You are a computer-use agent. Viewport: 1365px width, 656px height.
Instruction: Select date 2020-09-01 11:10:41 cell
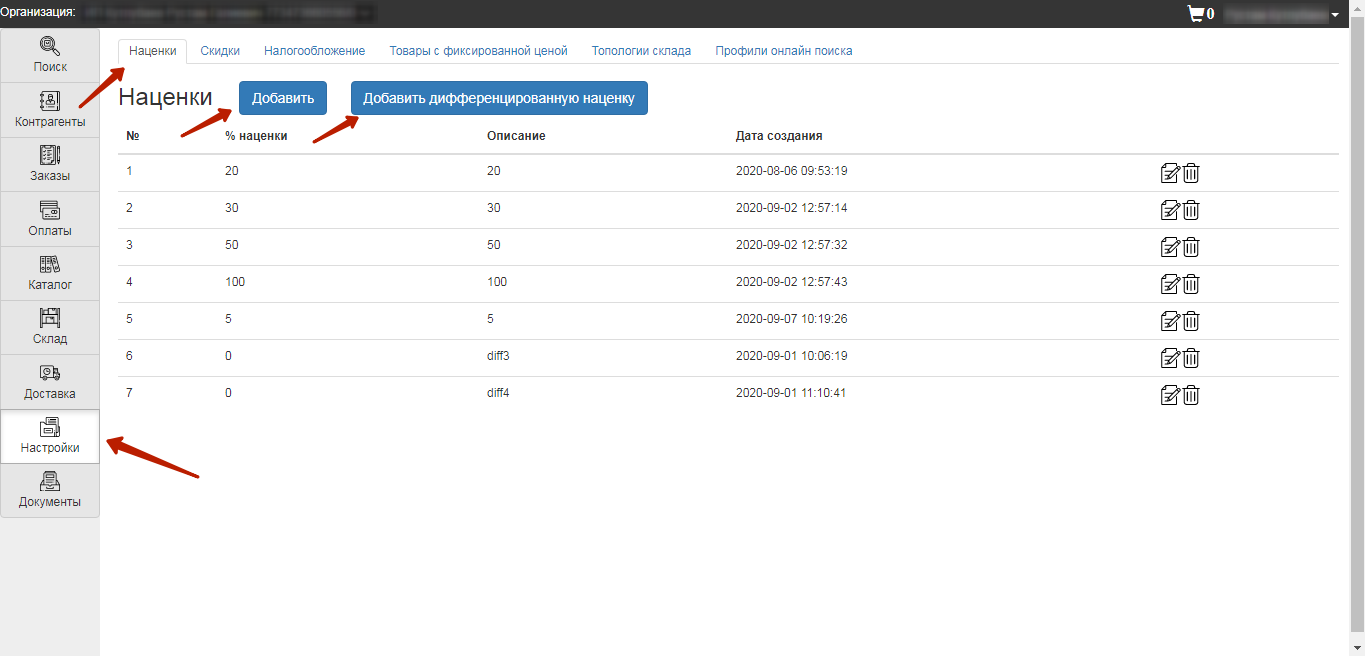coord(792,393)
